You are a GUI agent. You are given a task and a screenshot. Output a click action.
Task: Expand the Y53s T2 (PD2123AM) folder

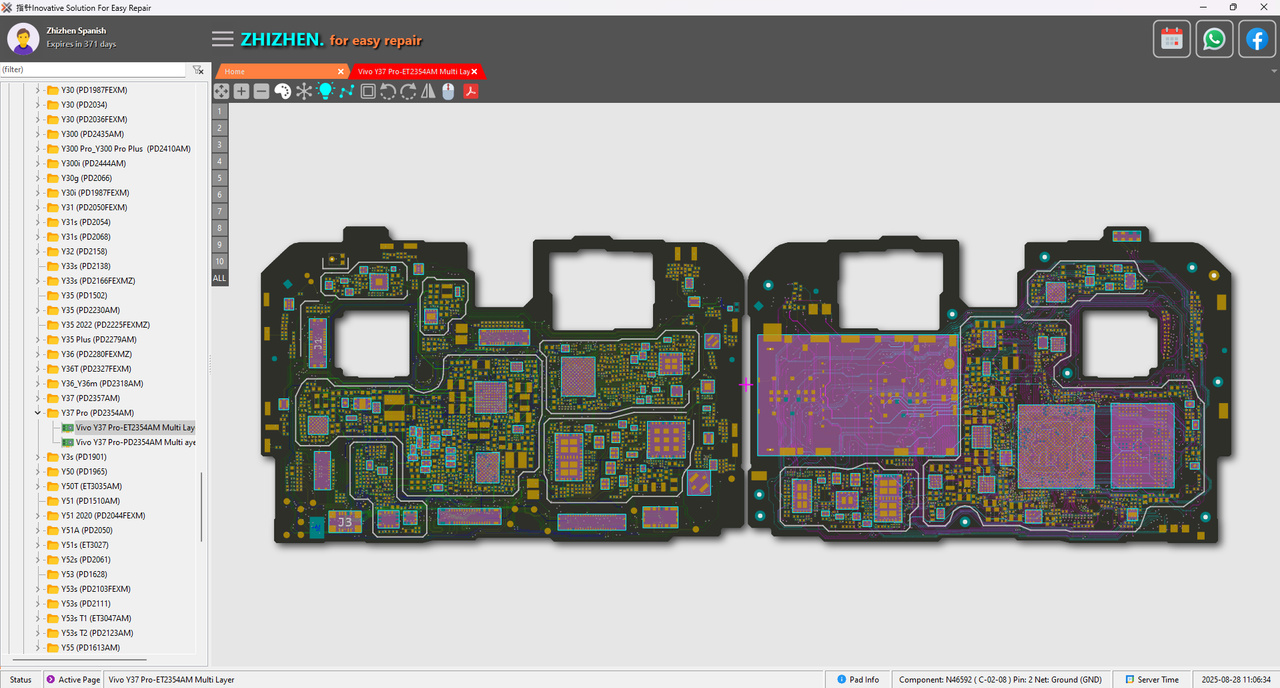[38, 633]
